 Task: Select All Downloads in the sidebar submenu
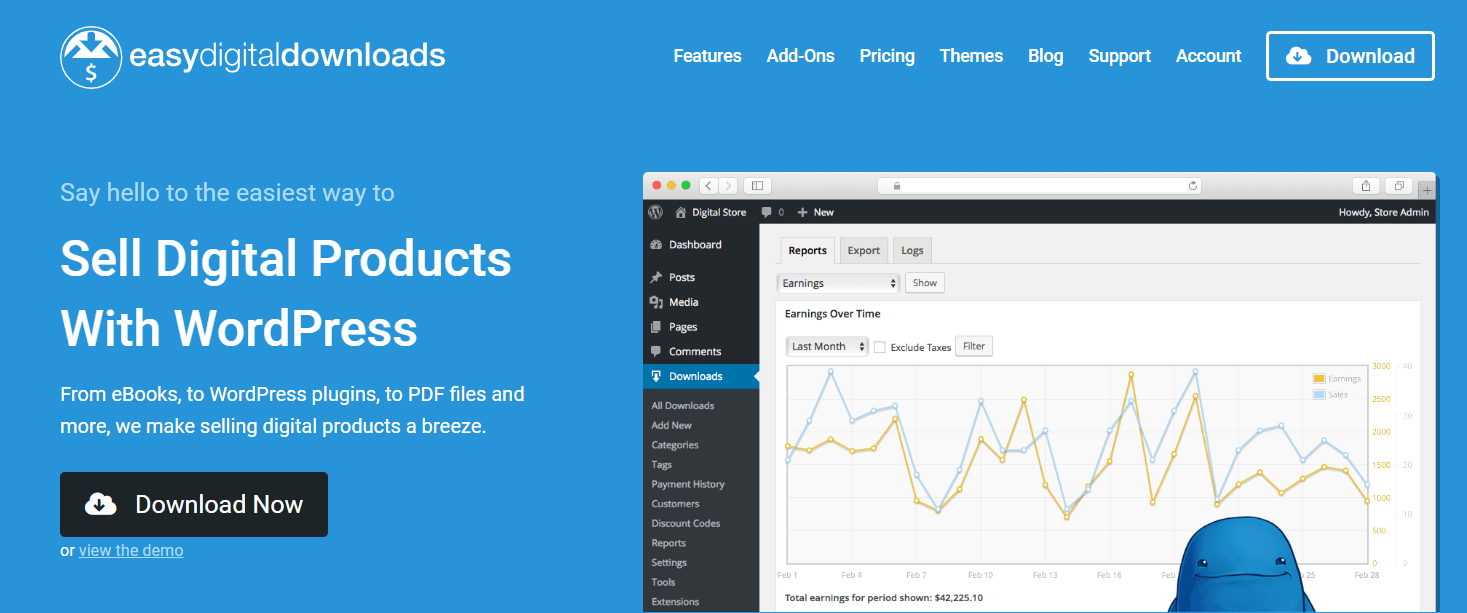coord(683,406)
